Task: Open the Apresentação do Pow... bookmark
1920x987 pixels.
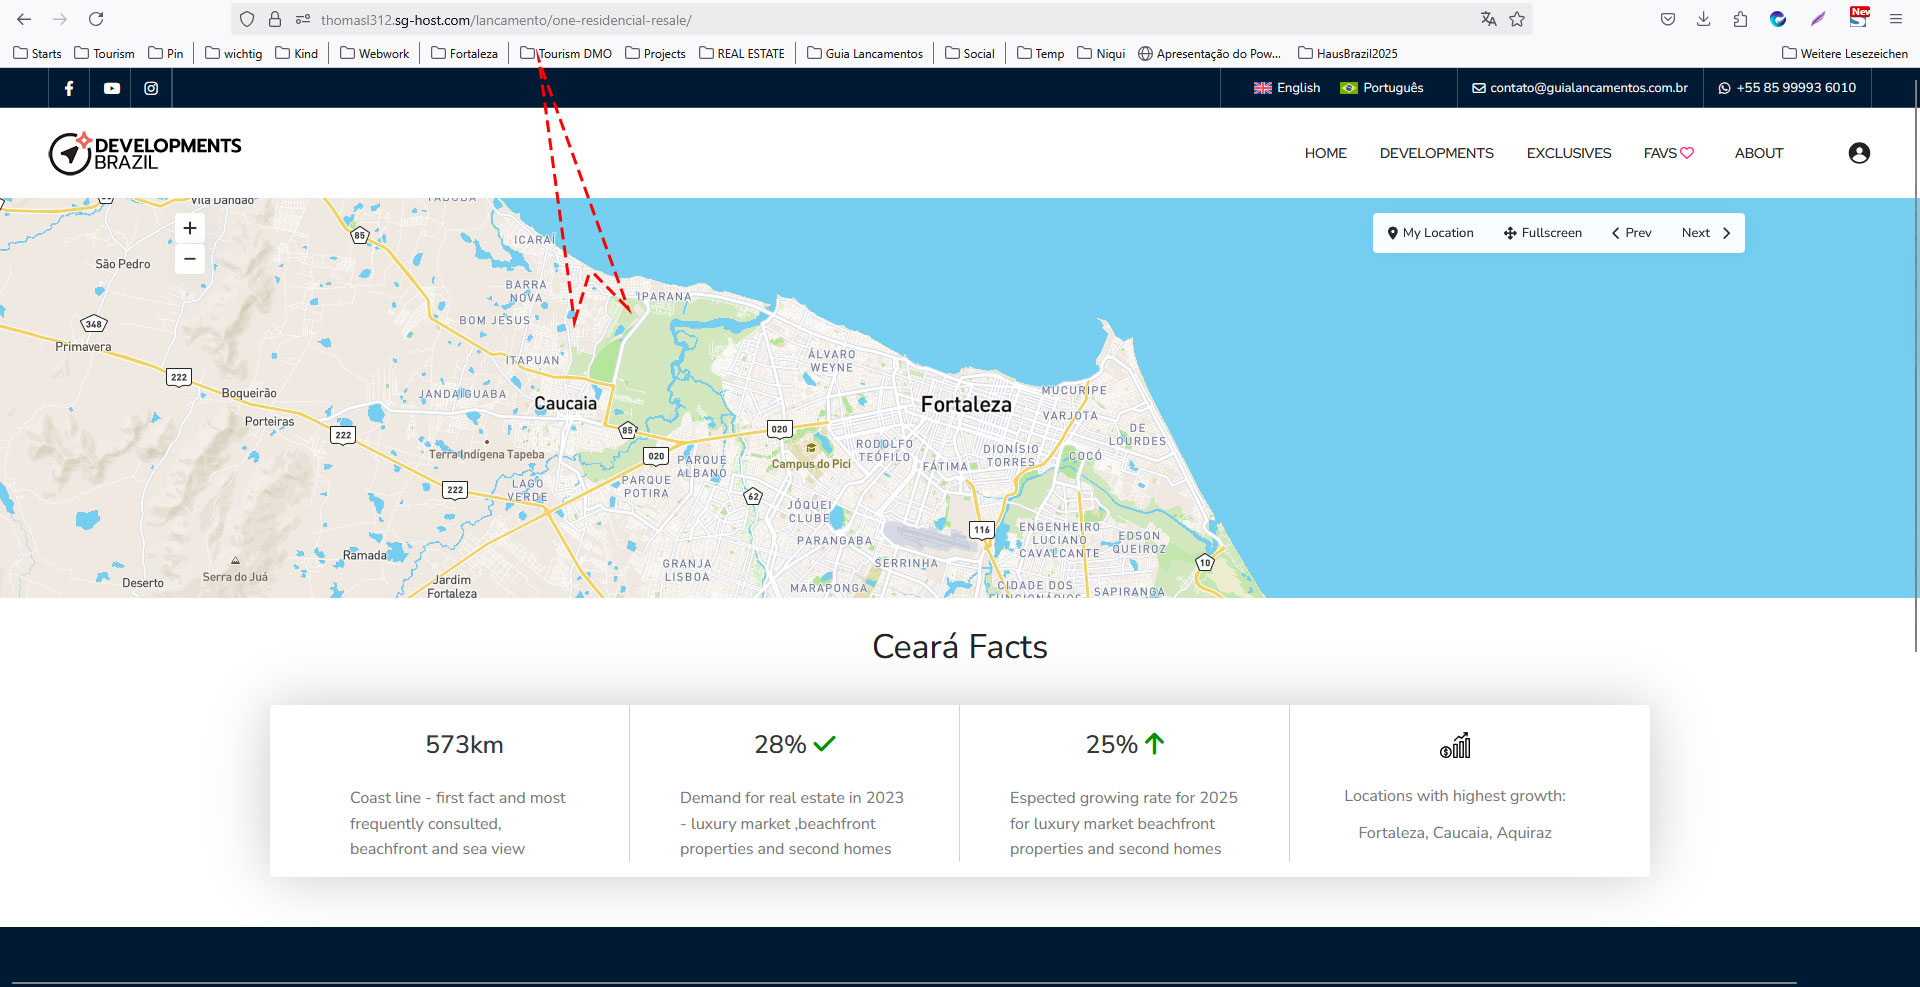Action: click(1209, 53)
